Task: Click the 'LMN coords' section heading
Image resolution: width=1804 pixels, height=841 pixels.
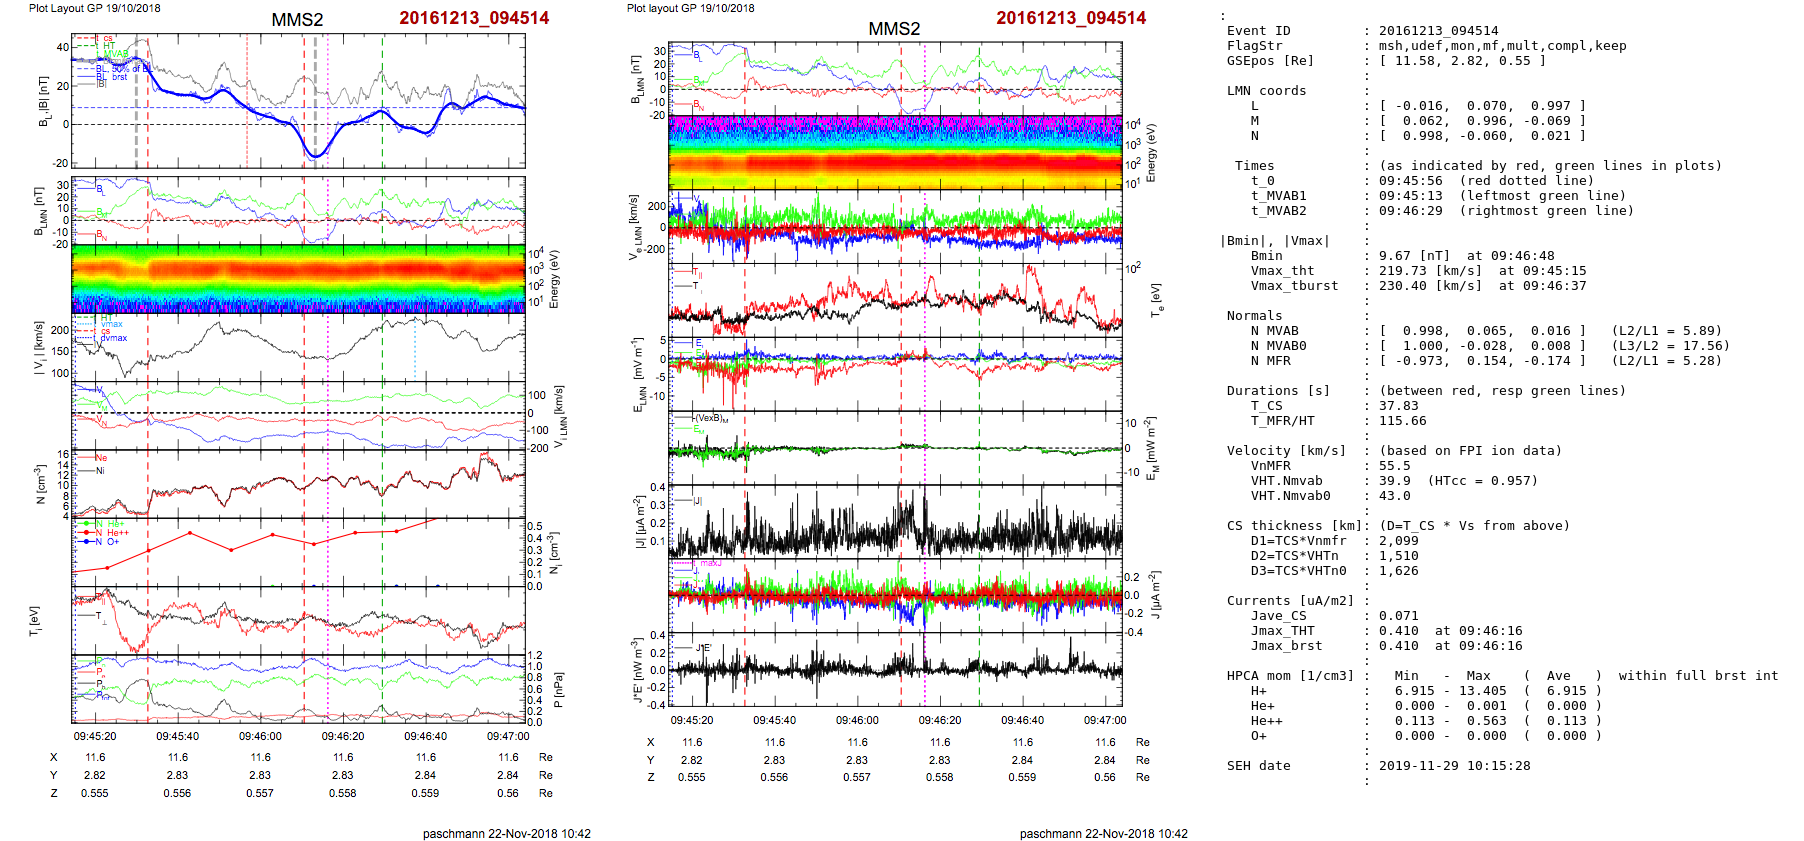Action: (1266, 91)
